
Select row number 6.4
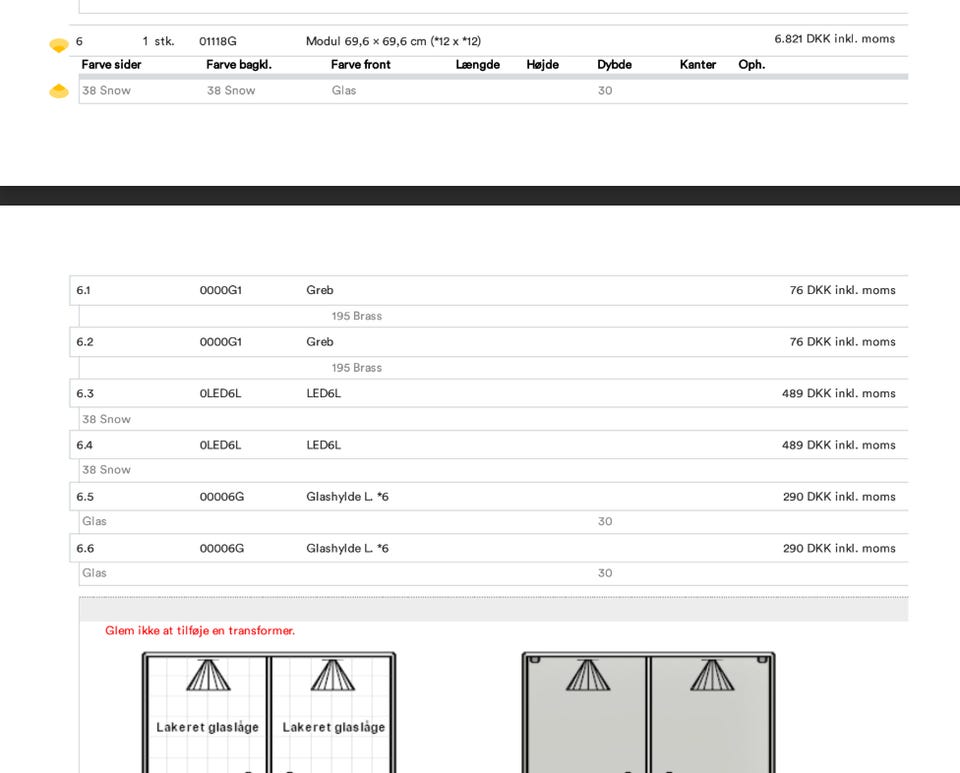(x=84, y=445)
